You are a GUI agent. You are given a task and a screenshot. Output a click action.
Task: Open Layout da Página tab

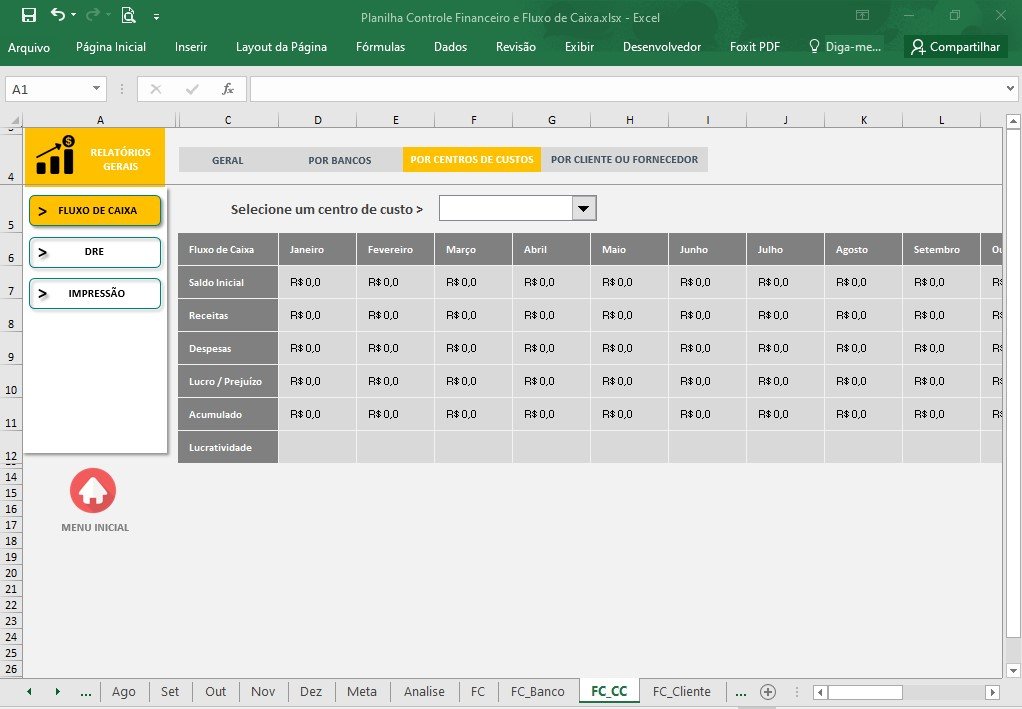click(x=282, y=47)
